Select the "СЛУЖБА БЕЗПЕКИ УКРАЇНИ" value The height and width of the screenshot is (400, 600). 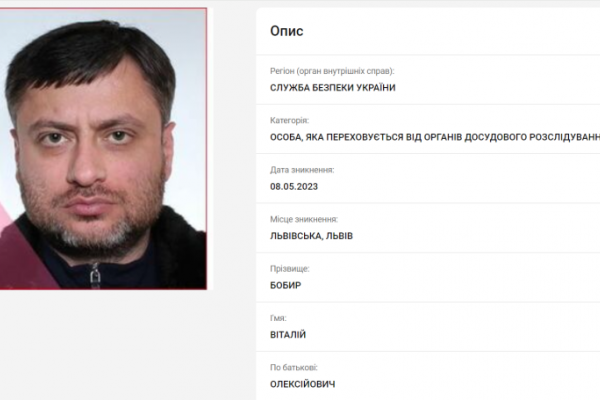click(x=333, y=88)
